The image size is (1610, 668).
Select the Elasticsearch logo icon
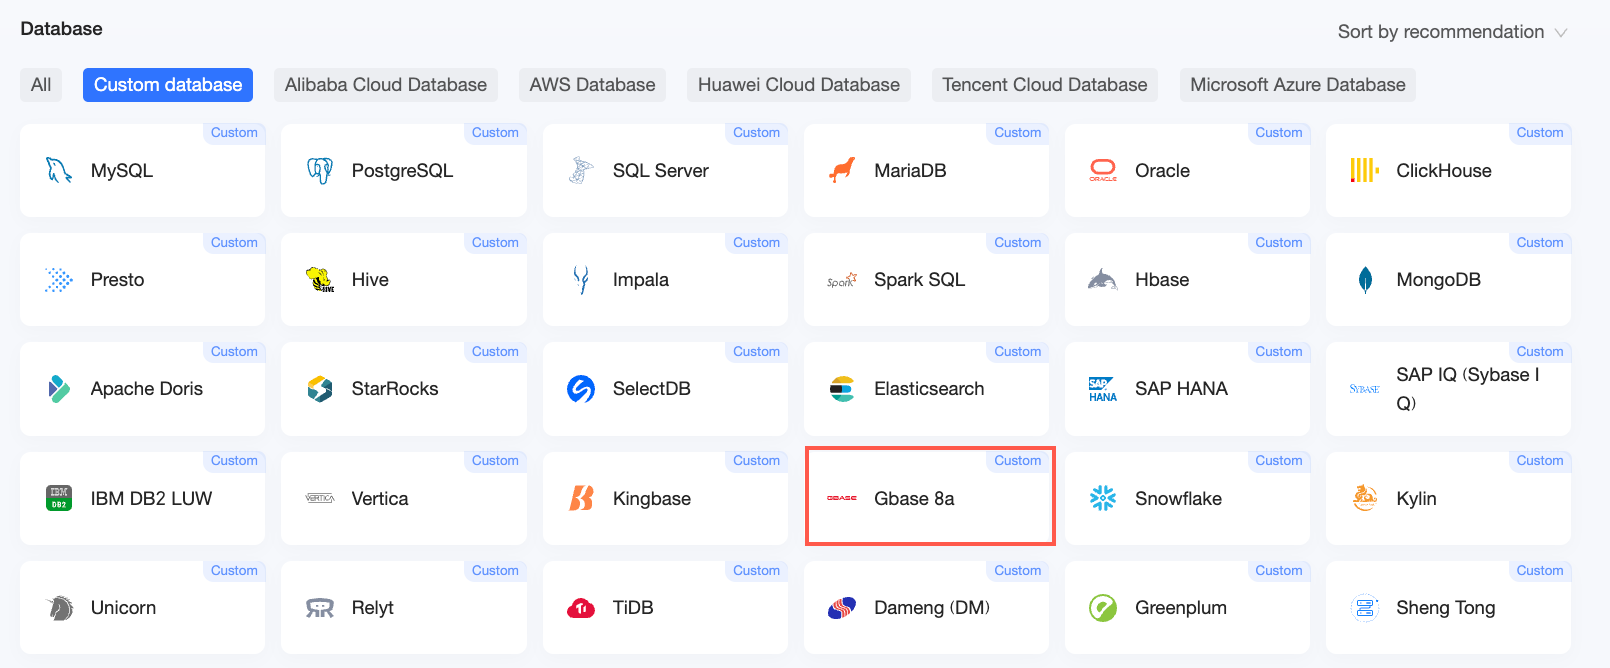(x=842, y=389)
